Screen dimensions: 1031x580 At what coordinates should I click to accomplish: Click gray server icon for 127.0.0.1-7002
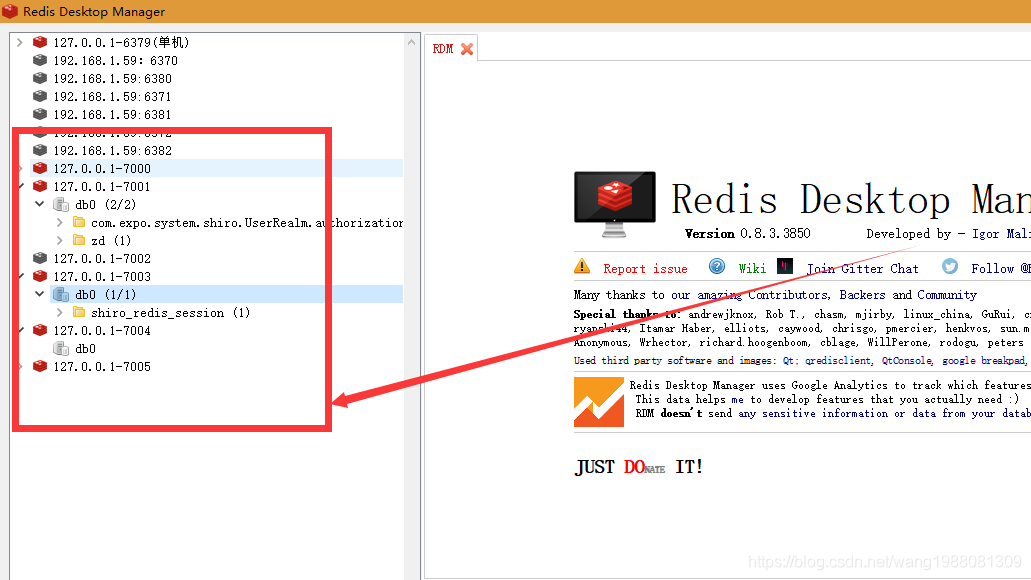[40, 258]
